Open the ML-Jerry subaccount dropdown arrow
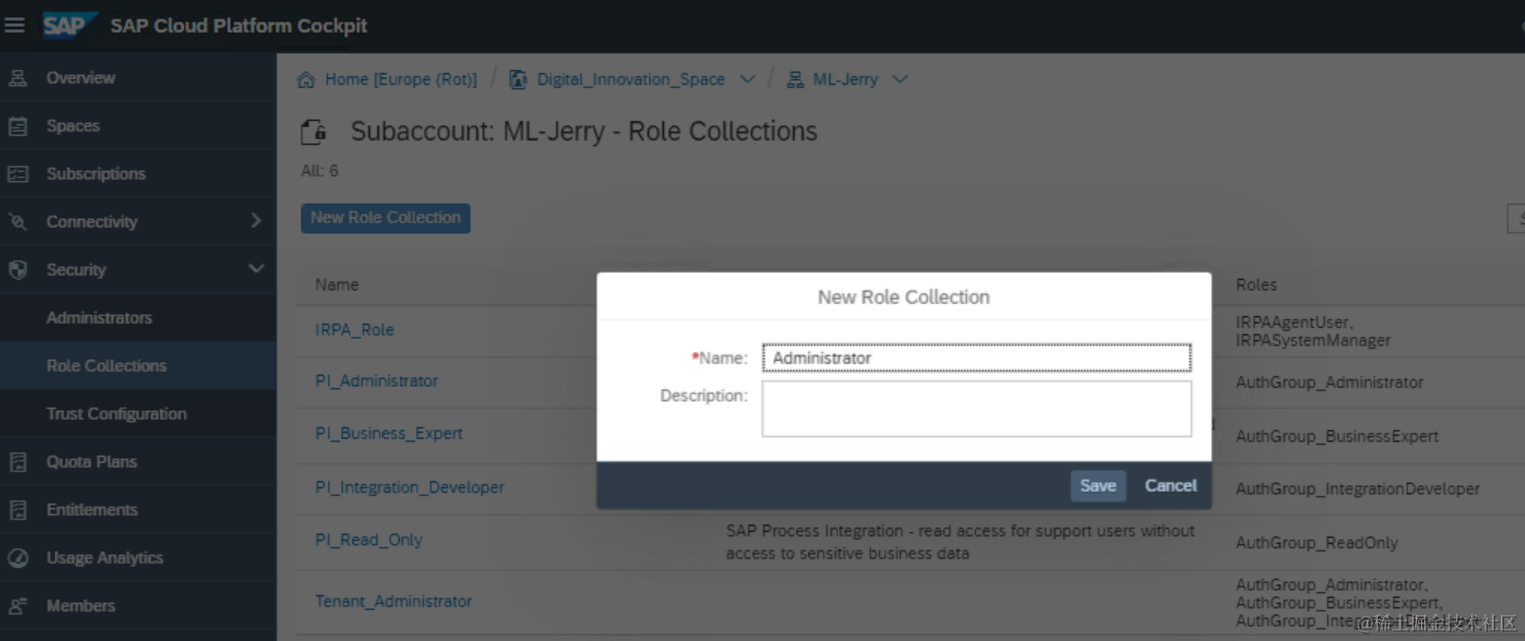The width and height of the screenshot is (1525, 641). pyautogui.click(x=899, y=80)
